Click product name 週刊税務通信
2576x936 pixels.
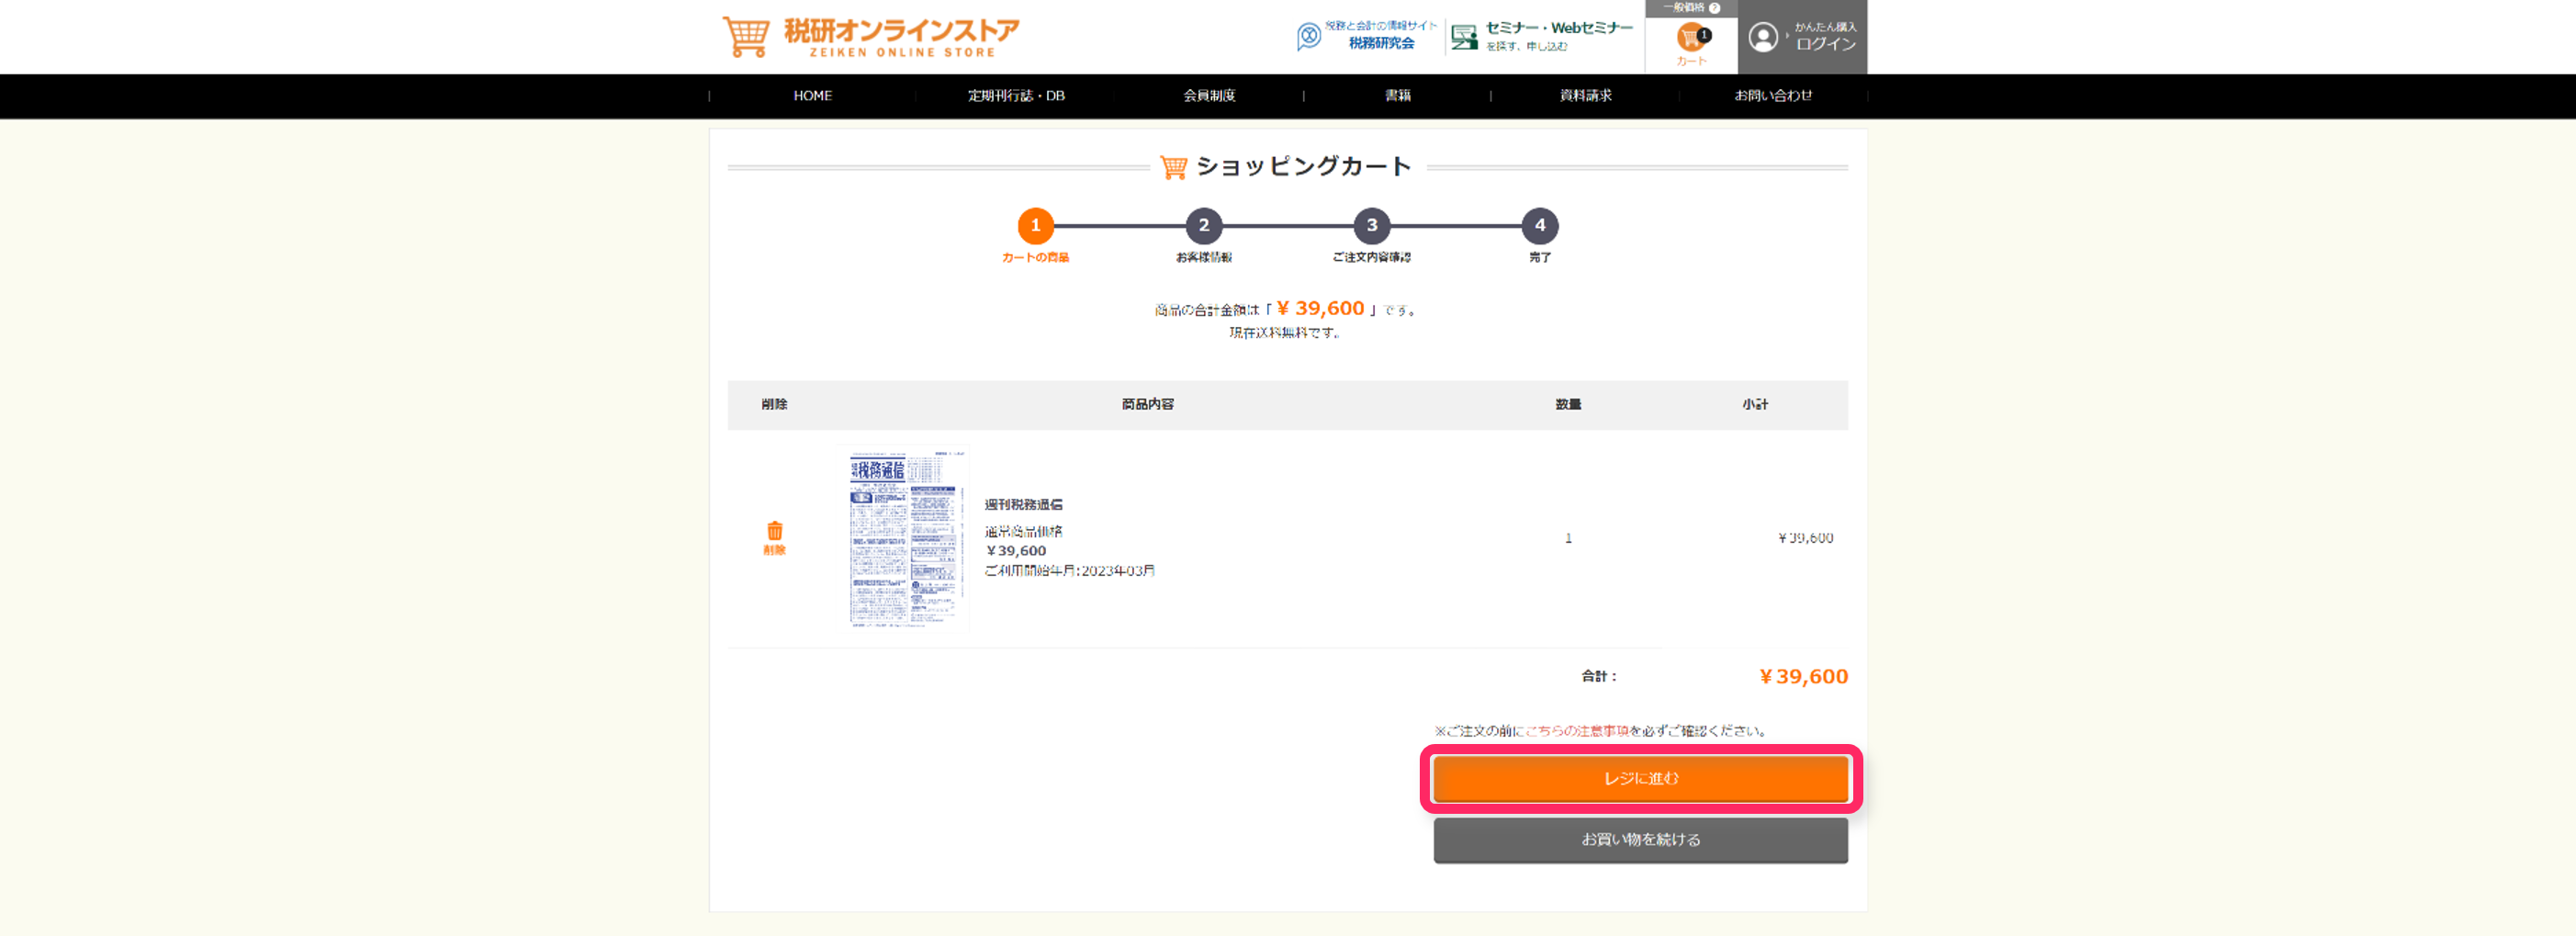click(1023, 505)
